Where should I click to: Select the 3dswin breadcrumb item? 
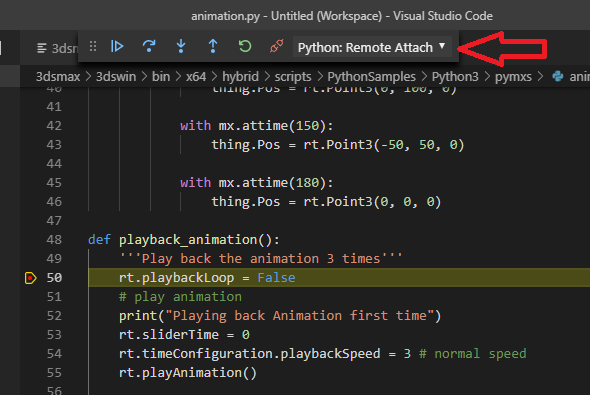(116, 77)
